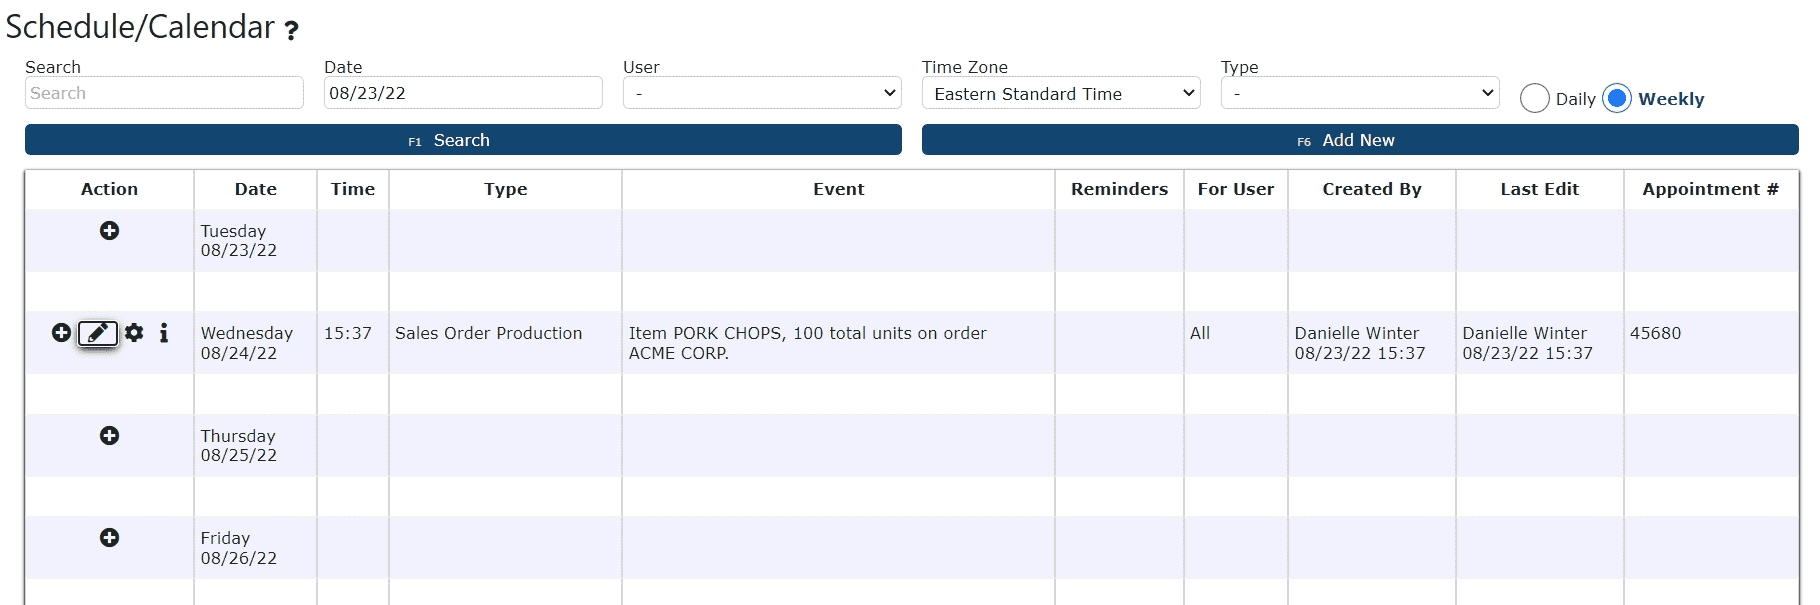Select the Daily view radio button
The width and height of the screenshot is (1820, 605).
1535,98
